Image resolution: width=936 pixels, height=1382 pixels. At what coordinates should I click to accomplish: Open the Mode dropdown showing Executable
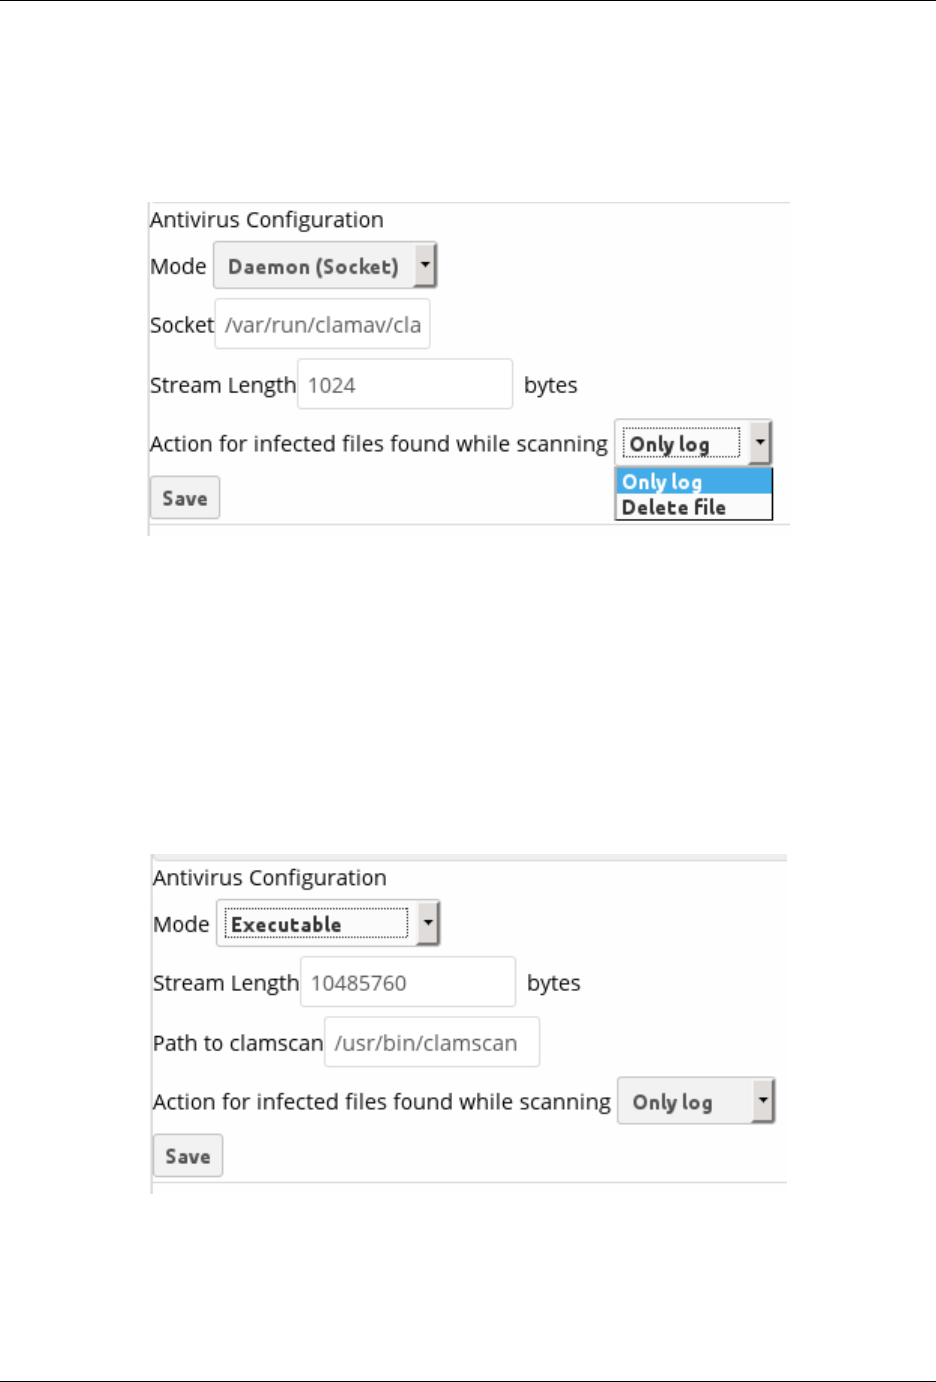click(328, 924)
